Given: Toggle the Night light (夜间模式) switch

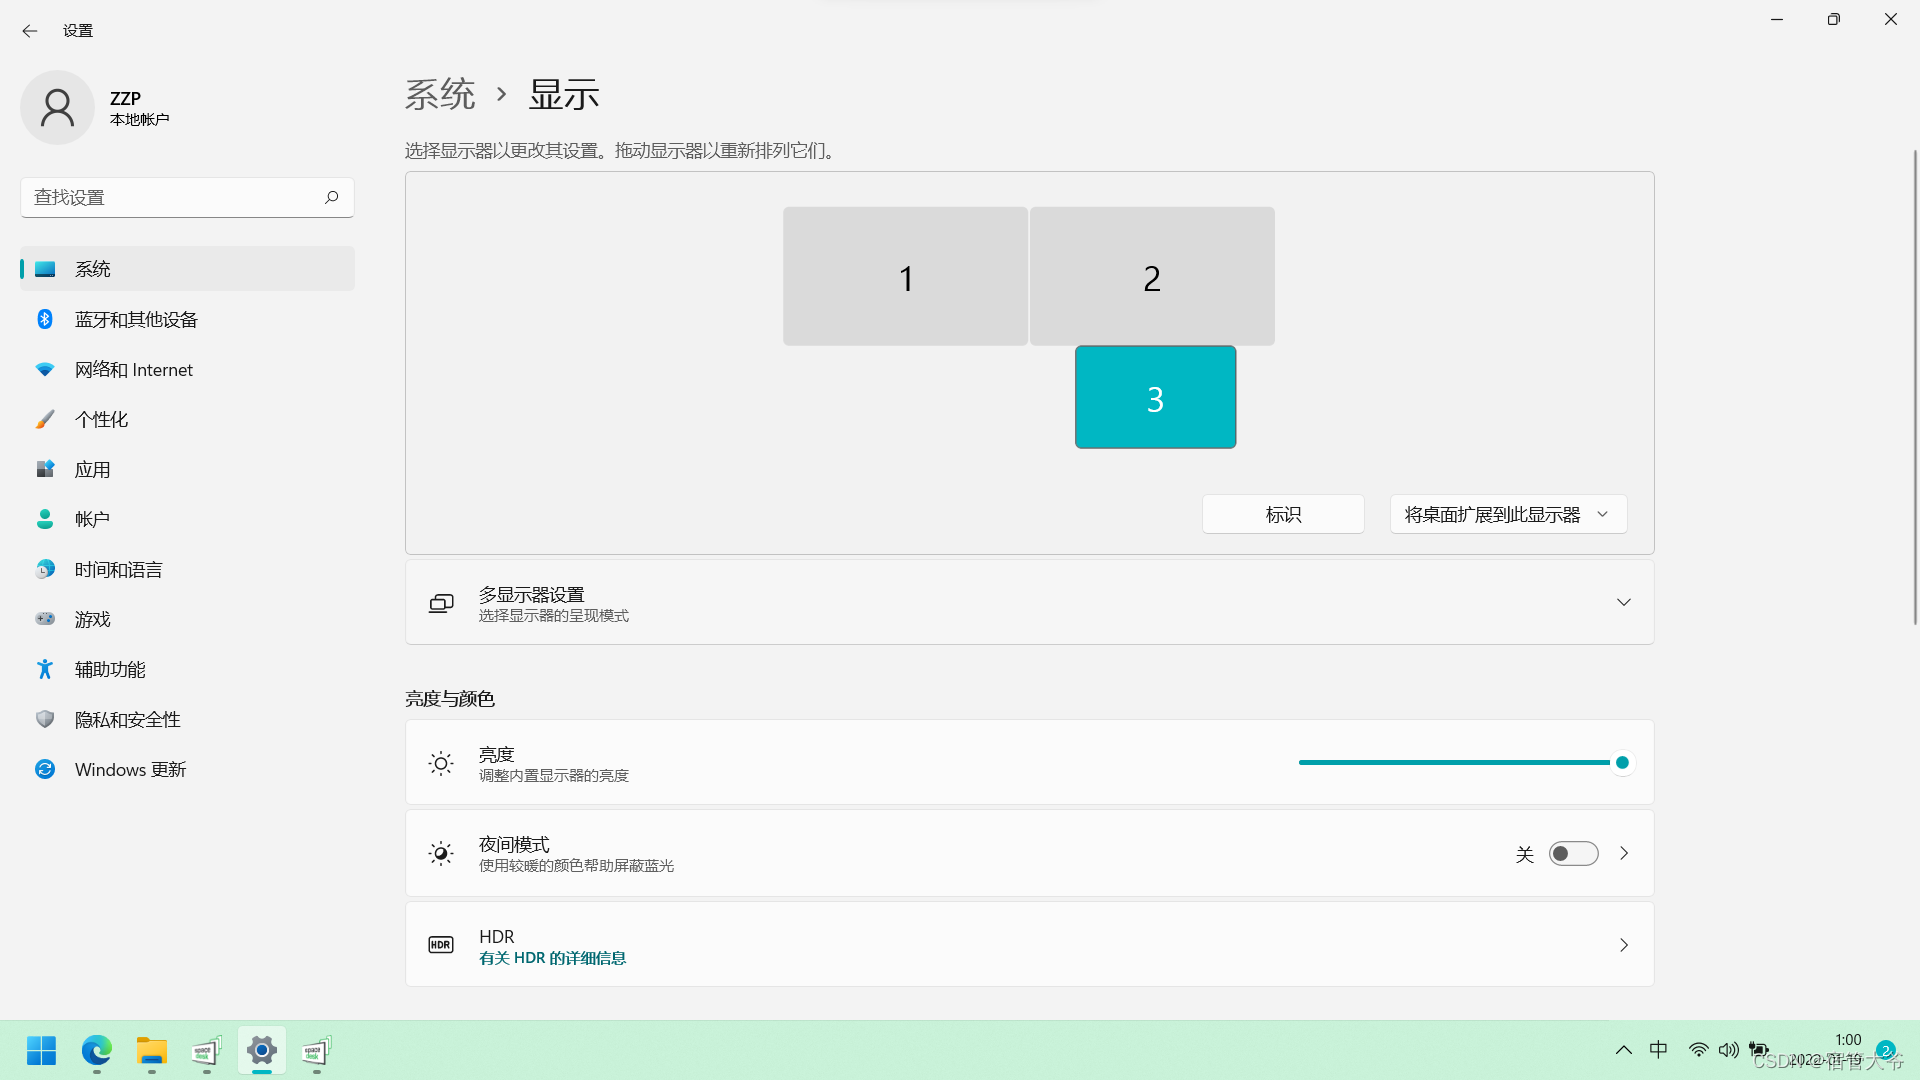Looking at the screenshot, I should [1573, 853].
